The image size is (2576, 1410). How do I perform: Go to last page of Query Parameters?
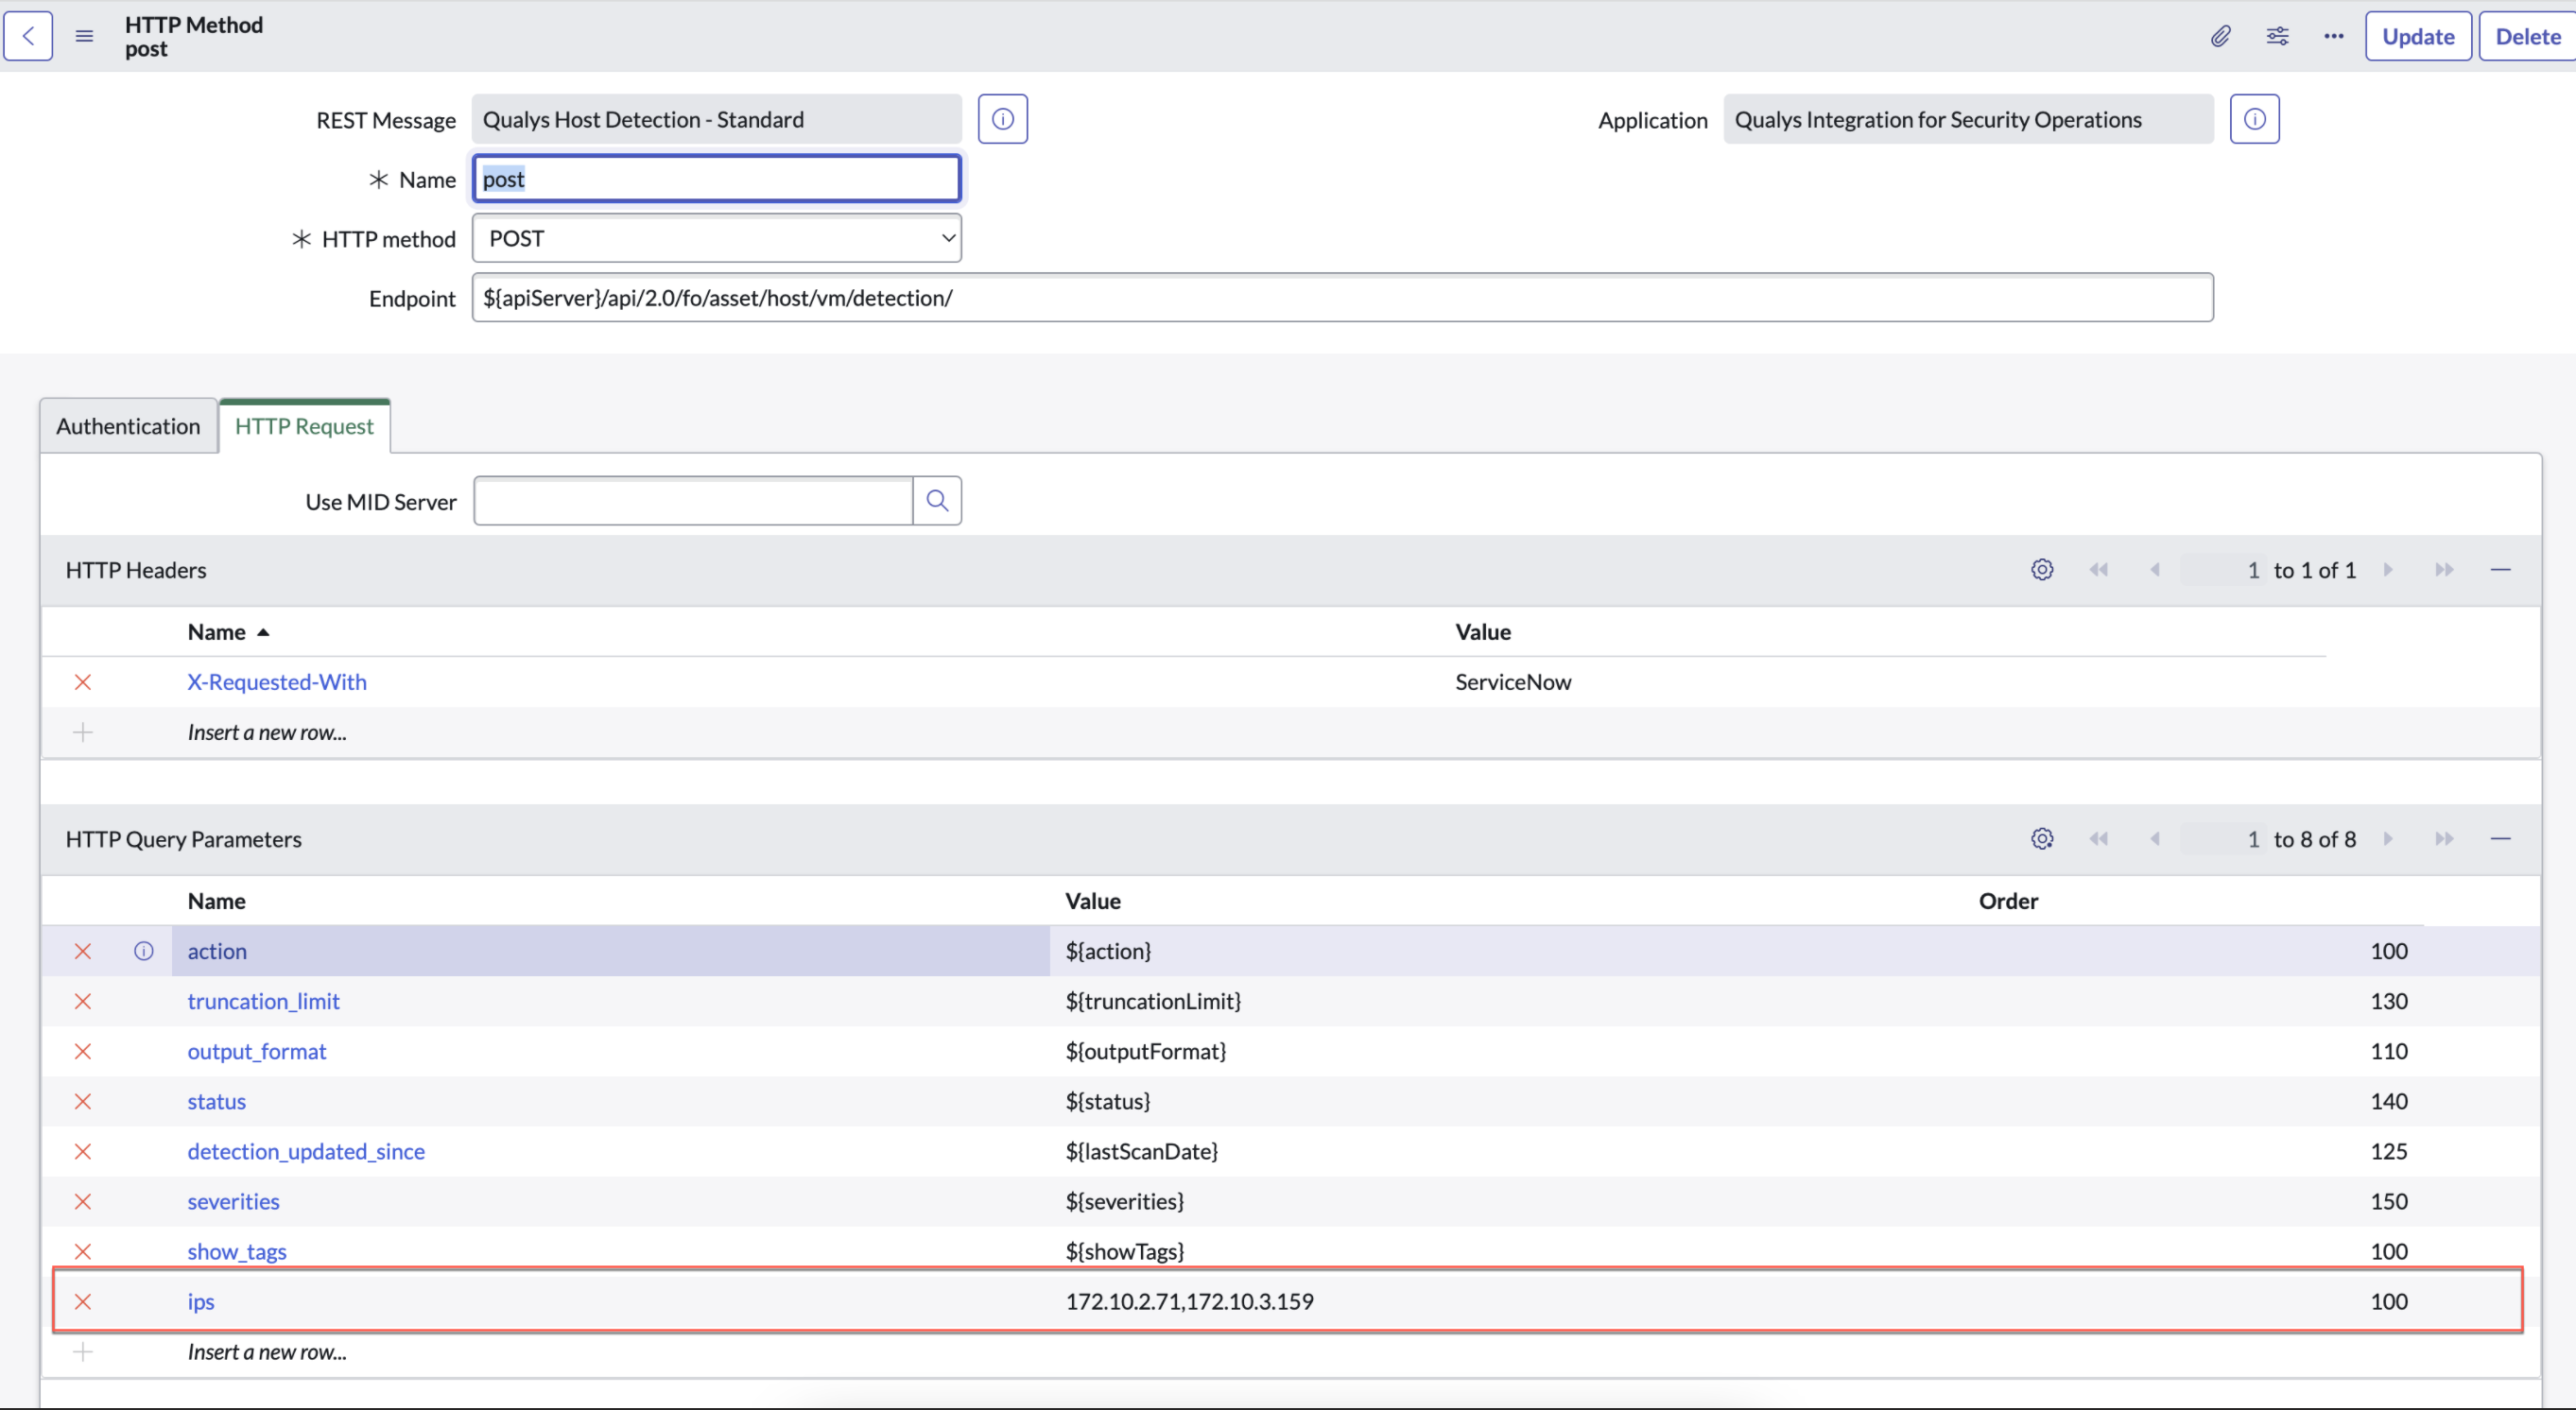coord(2444,838)
